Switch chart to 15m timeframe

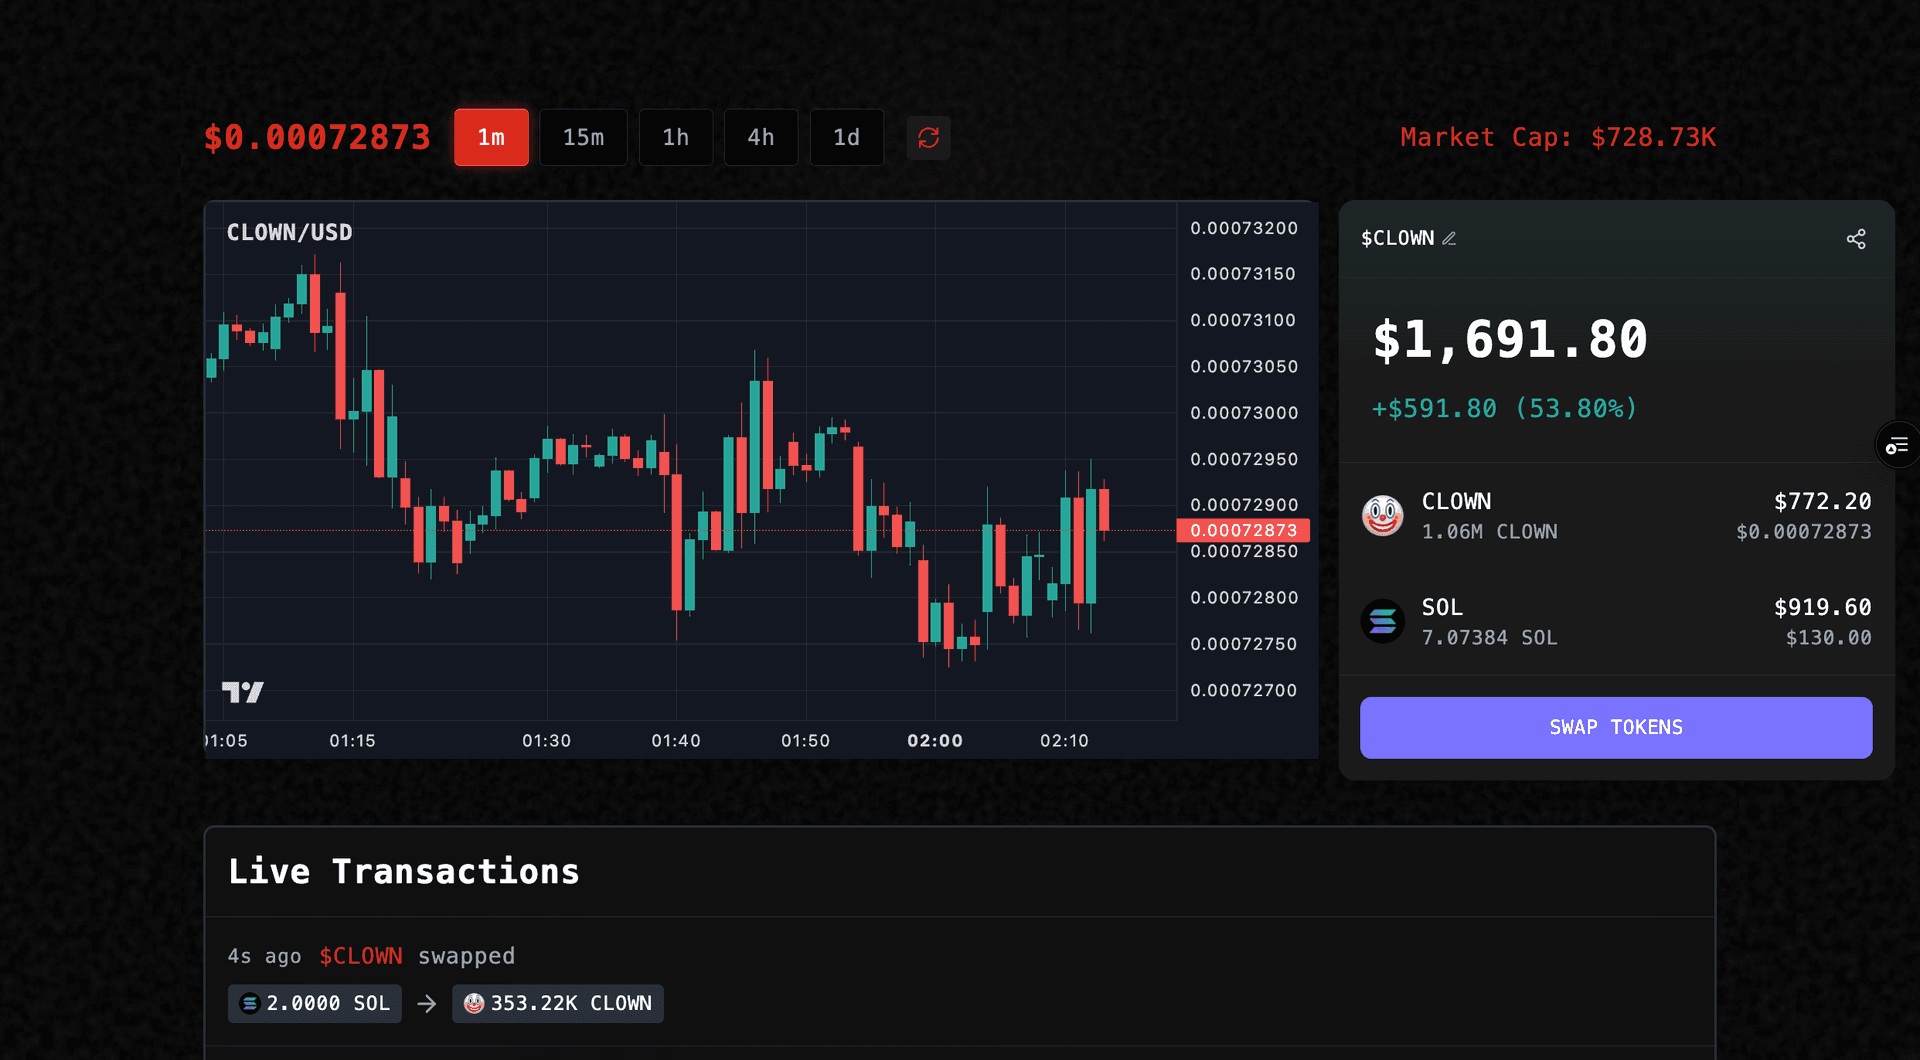[x=583, y=137]
